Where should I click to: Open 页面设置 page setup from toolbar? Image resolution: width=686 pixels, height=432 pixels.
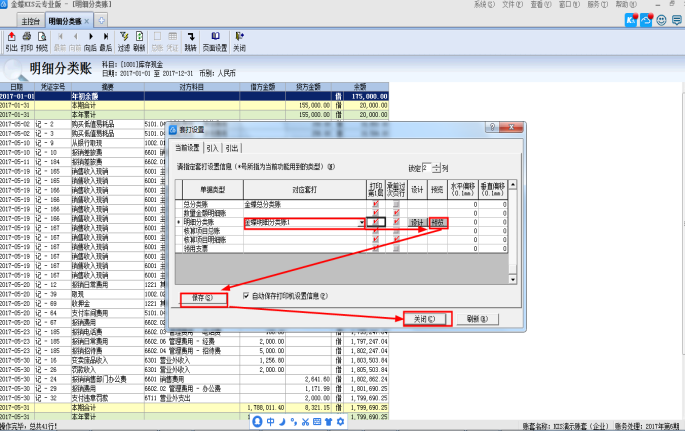(214, 41)
